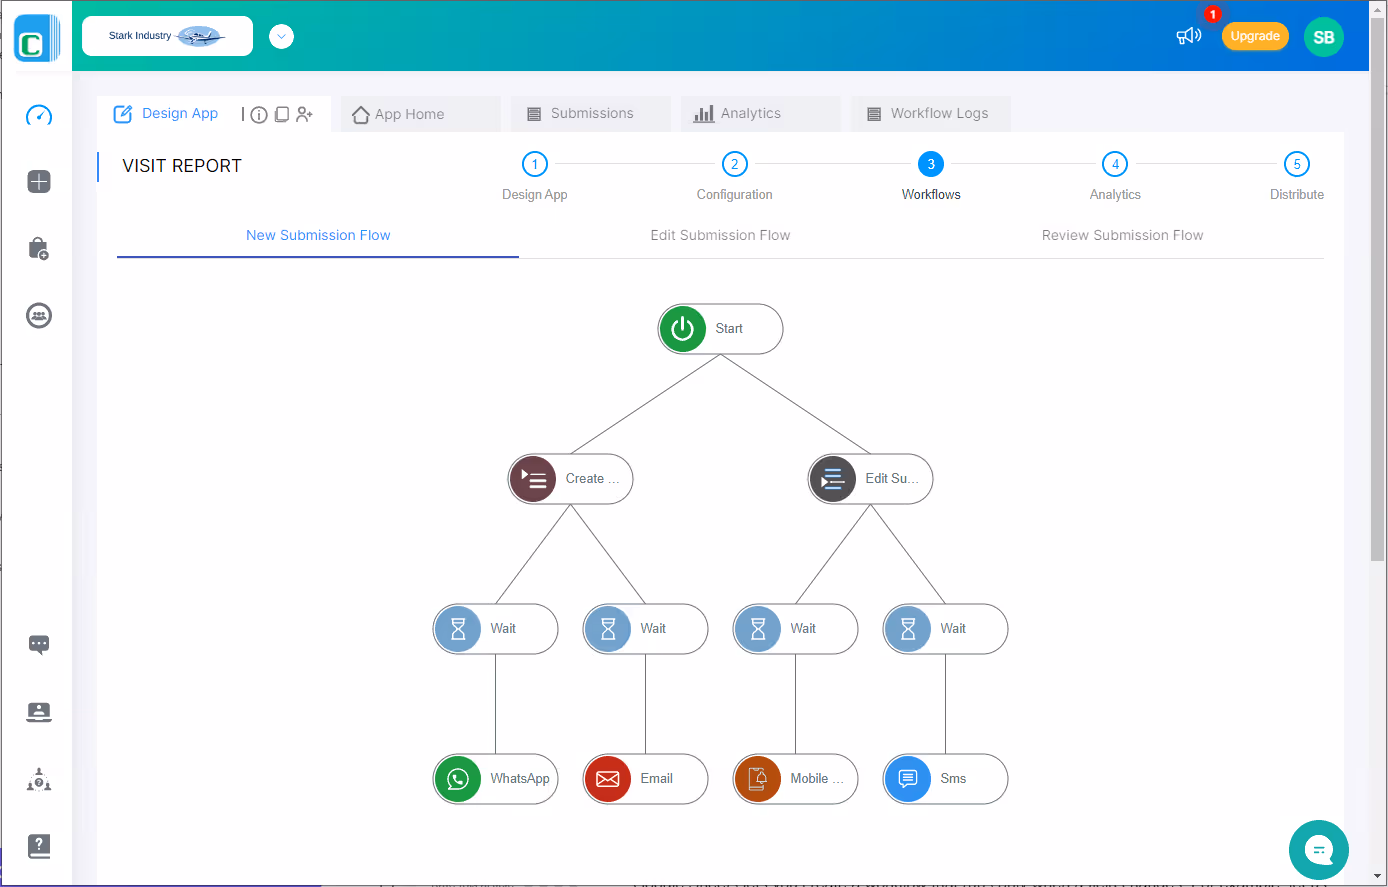Image resolution: width=1388 pixels, height=887 pixels.
Task: Expand the workspace dropdown chevron
Action: click(282, 37)
